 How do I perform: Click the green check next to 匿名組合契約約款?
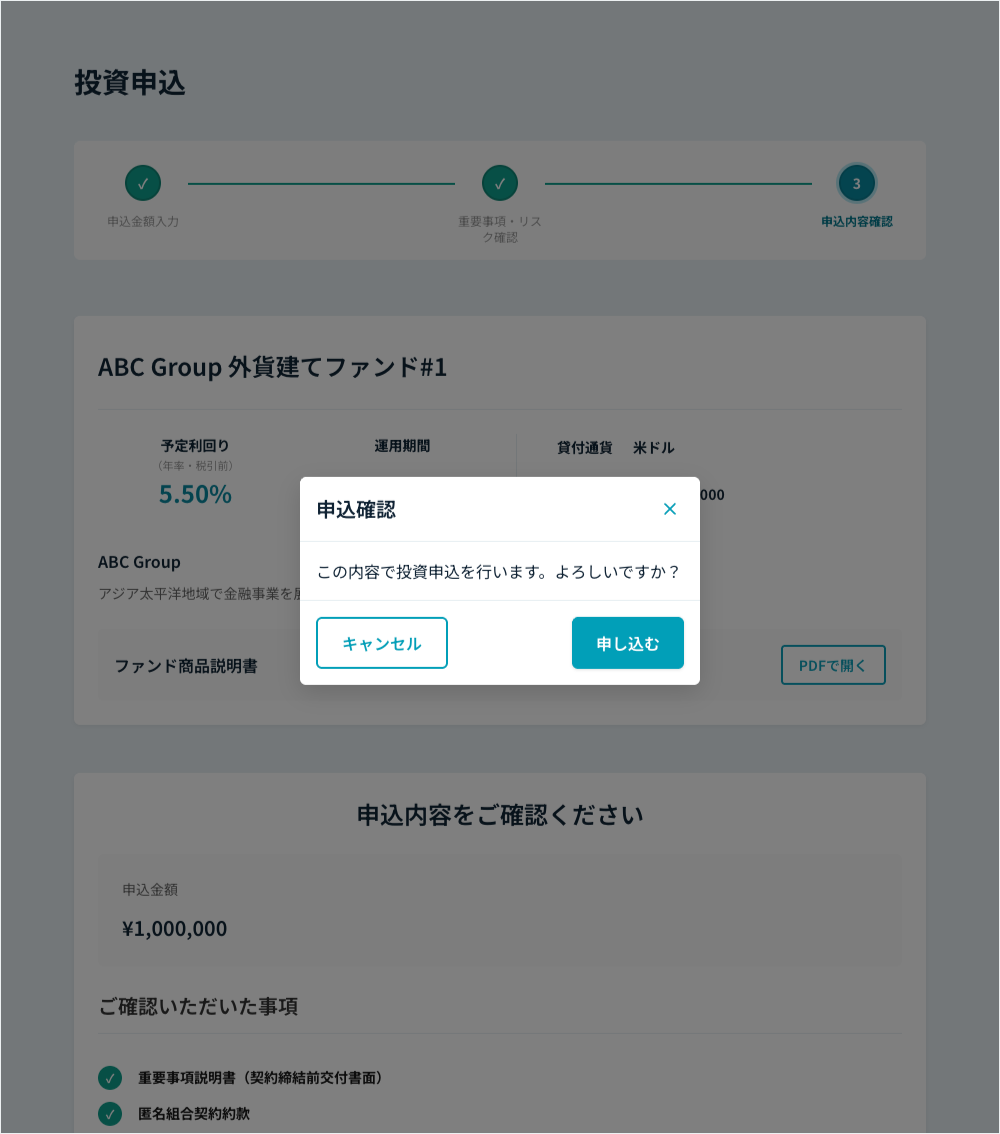pos(110,1114)
